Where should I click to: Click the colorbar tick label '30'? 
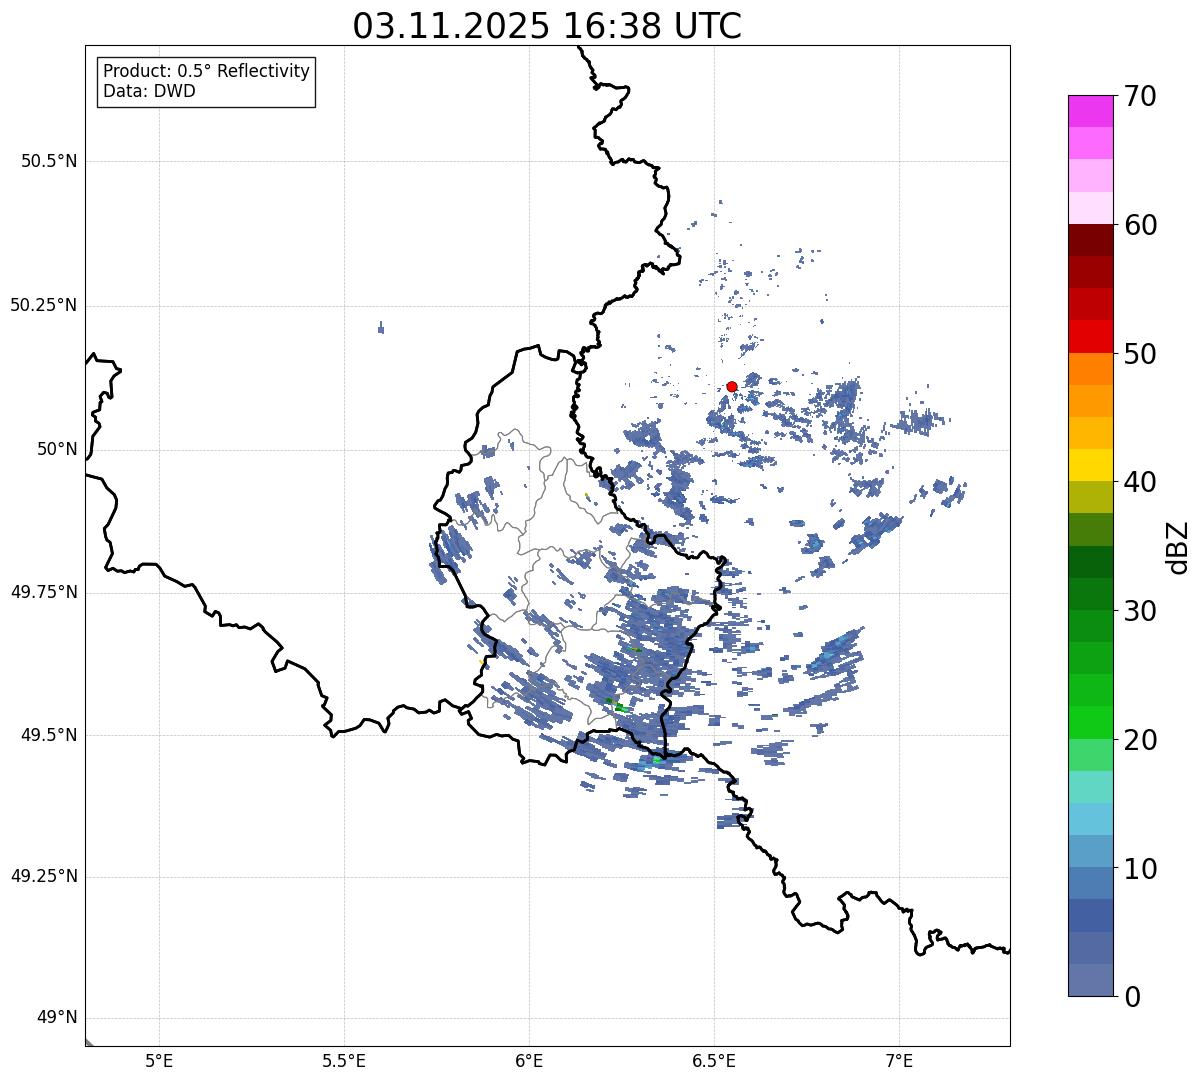pyautogui.click(x=1140, y=611)
